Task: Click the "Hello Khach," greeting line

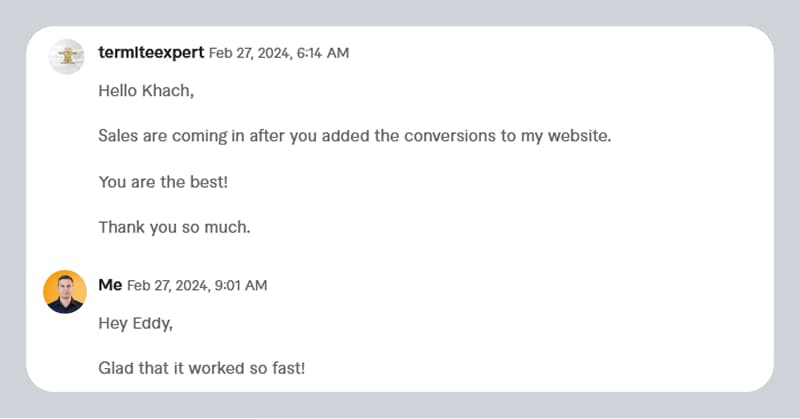Action: pos(146,90)
